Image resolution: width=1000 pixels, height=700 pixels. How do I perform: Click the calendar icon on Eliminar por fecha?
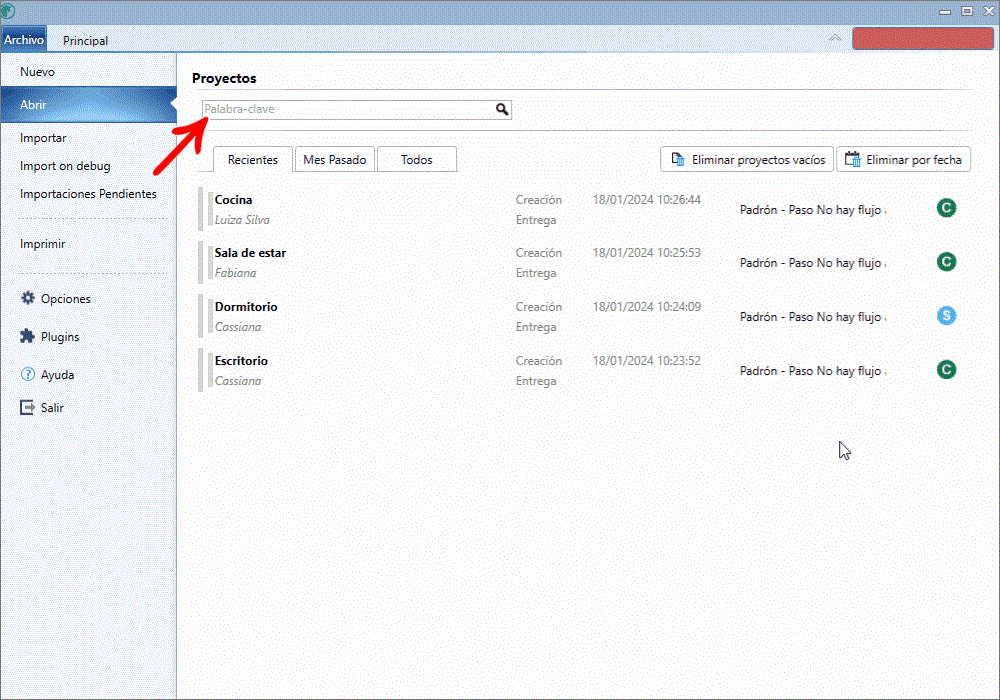852,159
